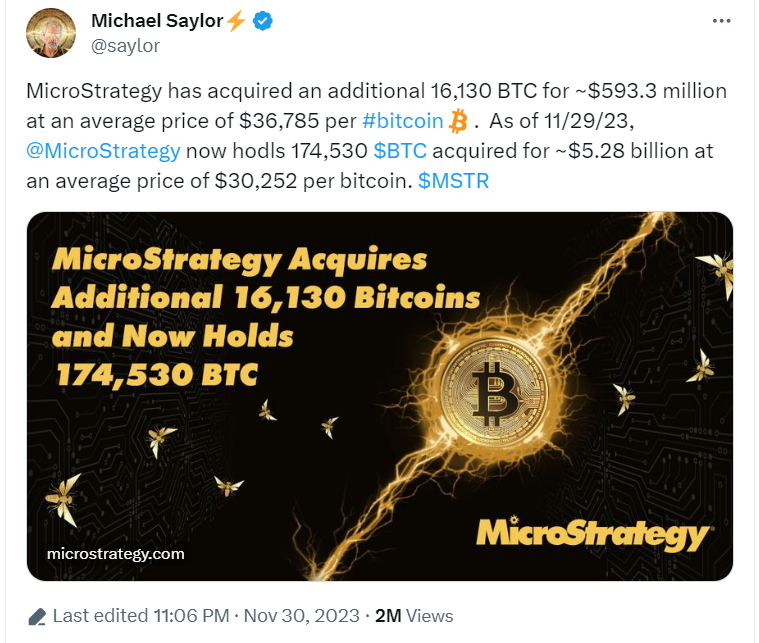Open the three-dot more options menu

[x=721, y=21]
